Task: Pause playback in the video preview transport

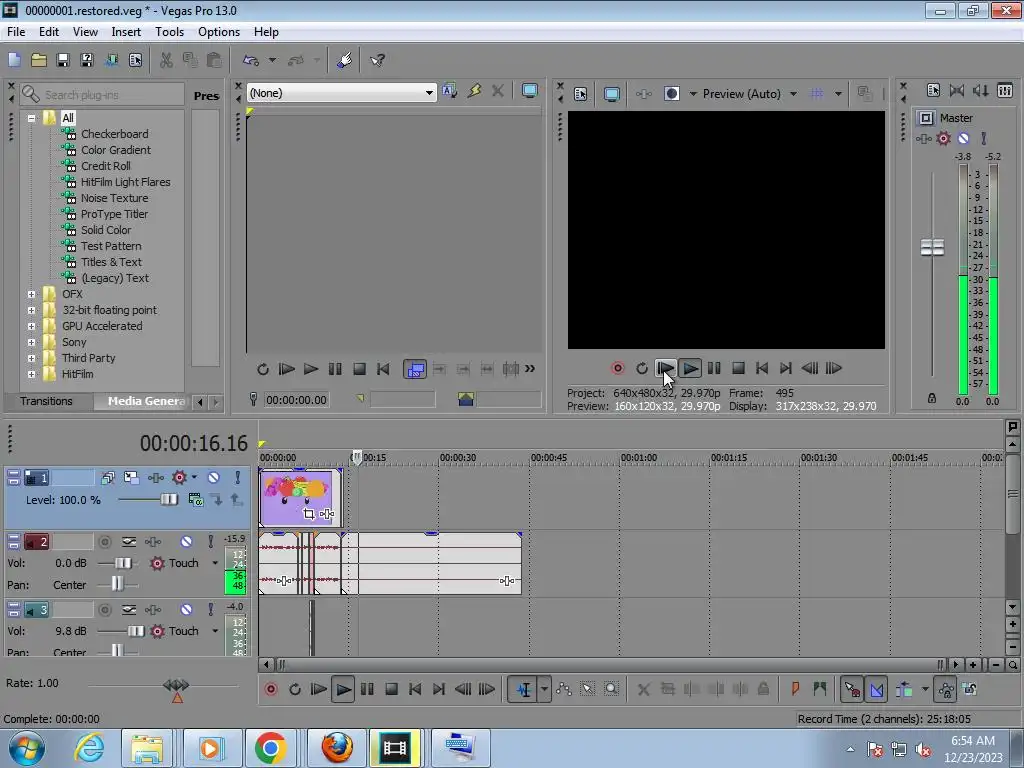Action: point(714,368)
